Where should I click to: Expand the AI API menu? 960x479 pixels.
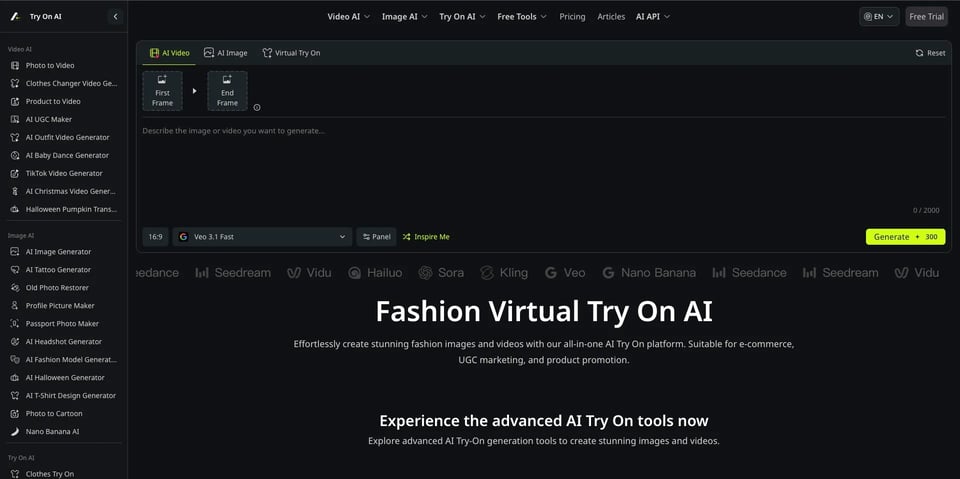coord(653,17)
